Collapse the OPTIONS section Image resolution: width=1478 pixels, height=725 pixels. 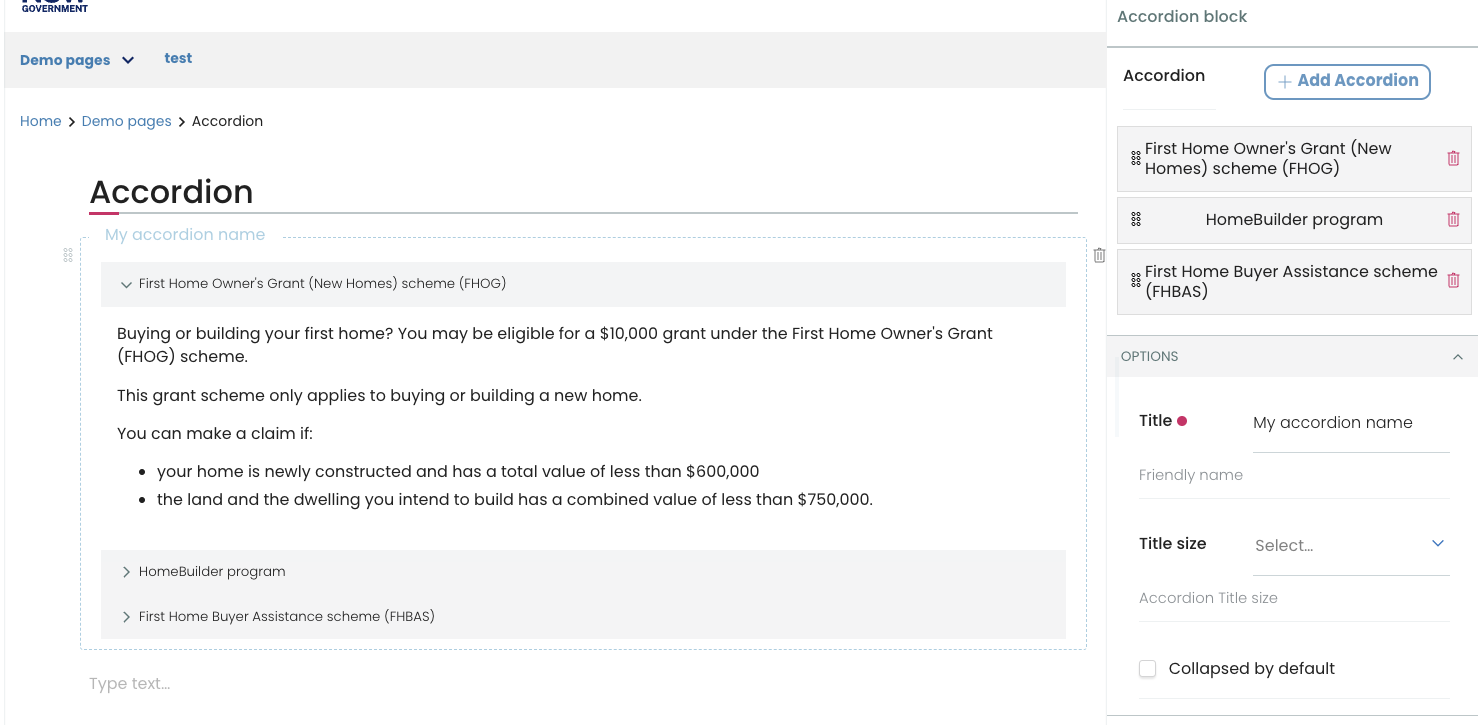(1457, 357)
